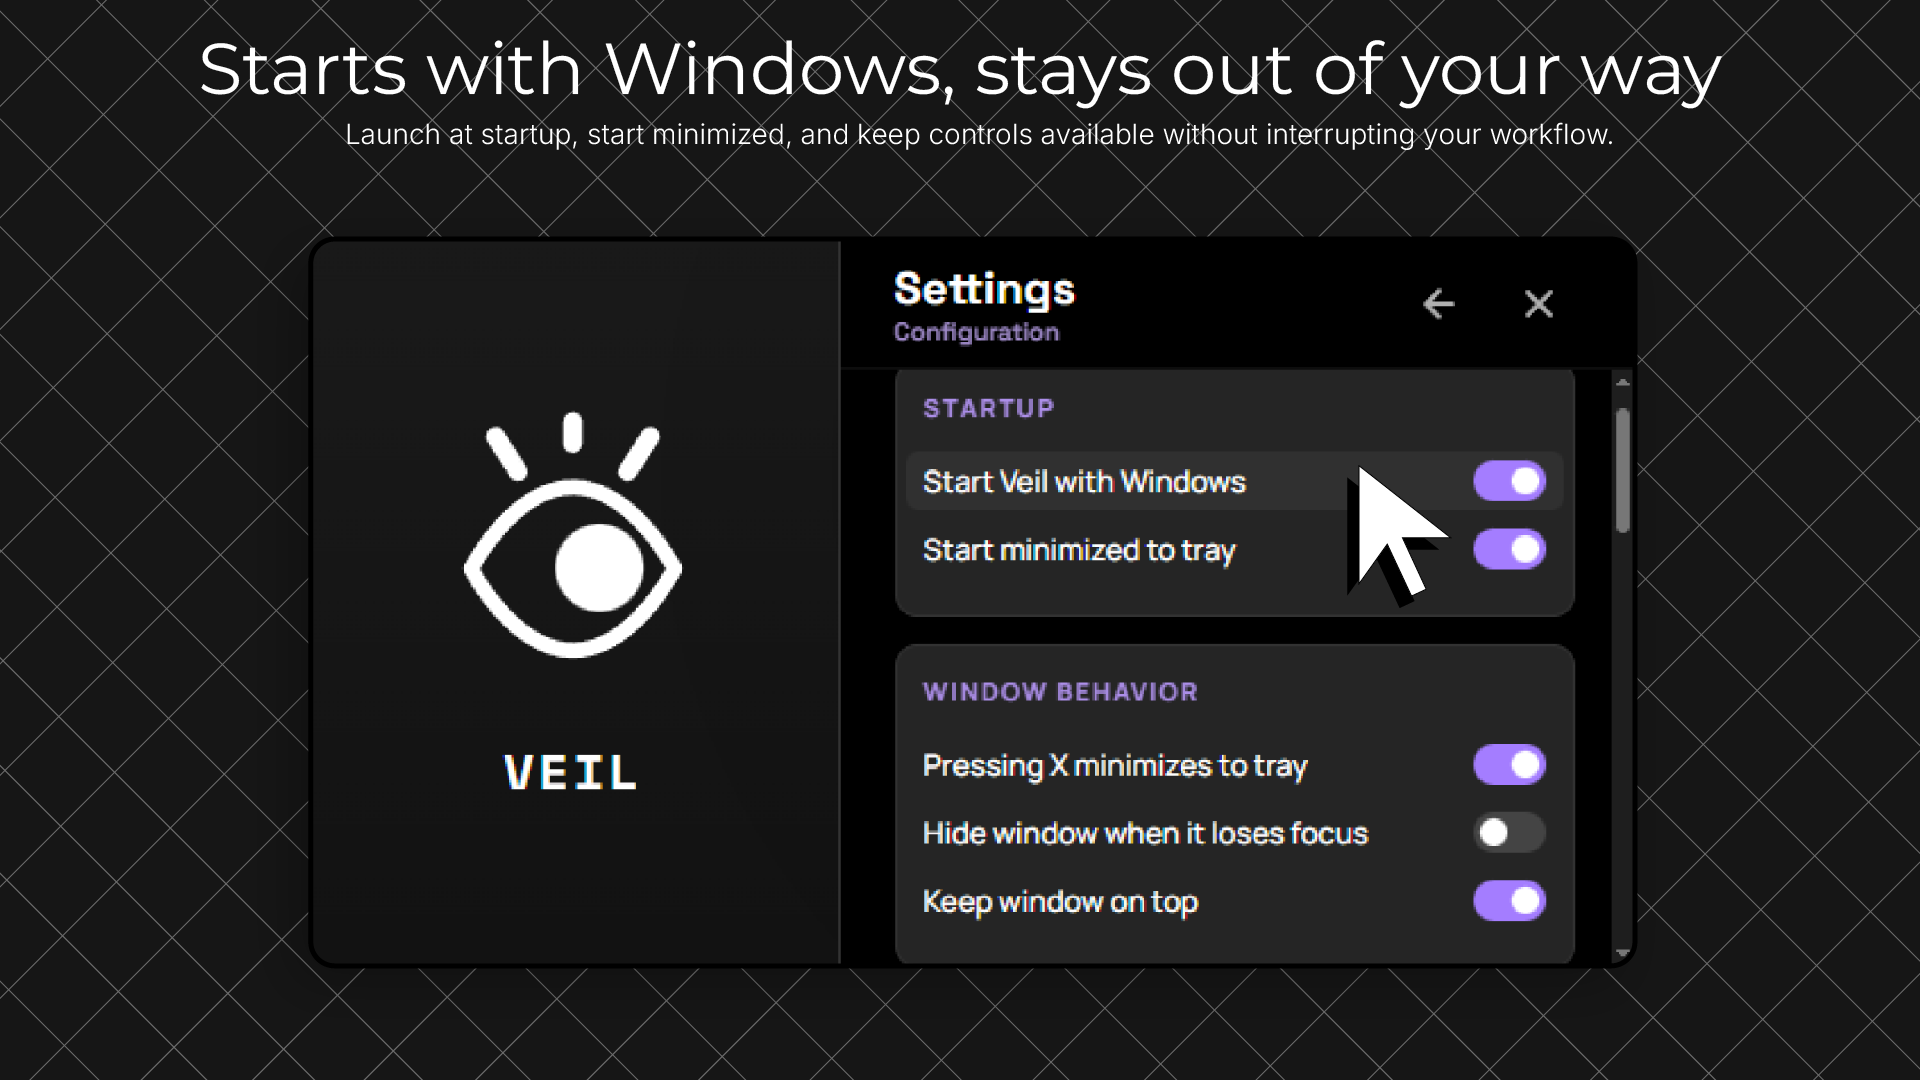Turn off Keep window on top

pyautogui.click(x=1511, y=901)
